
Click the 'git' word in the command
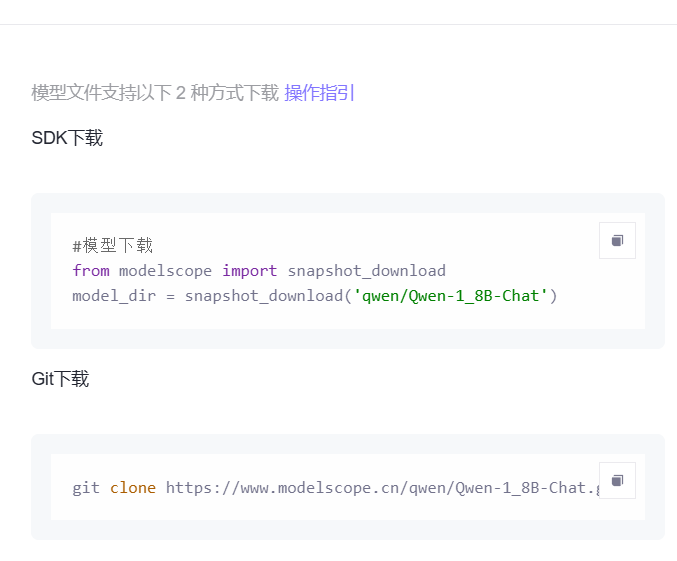point(86,488)
